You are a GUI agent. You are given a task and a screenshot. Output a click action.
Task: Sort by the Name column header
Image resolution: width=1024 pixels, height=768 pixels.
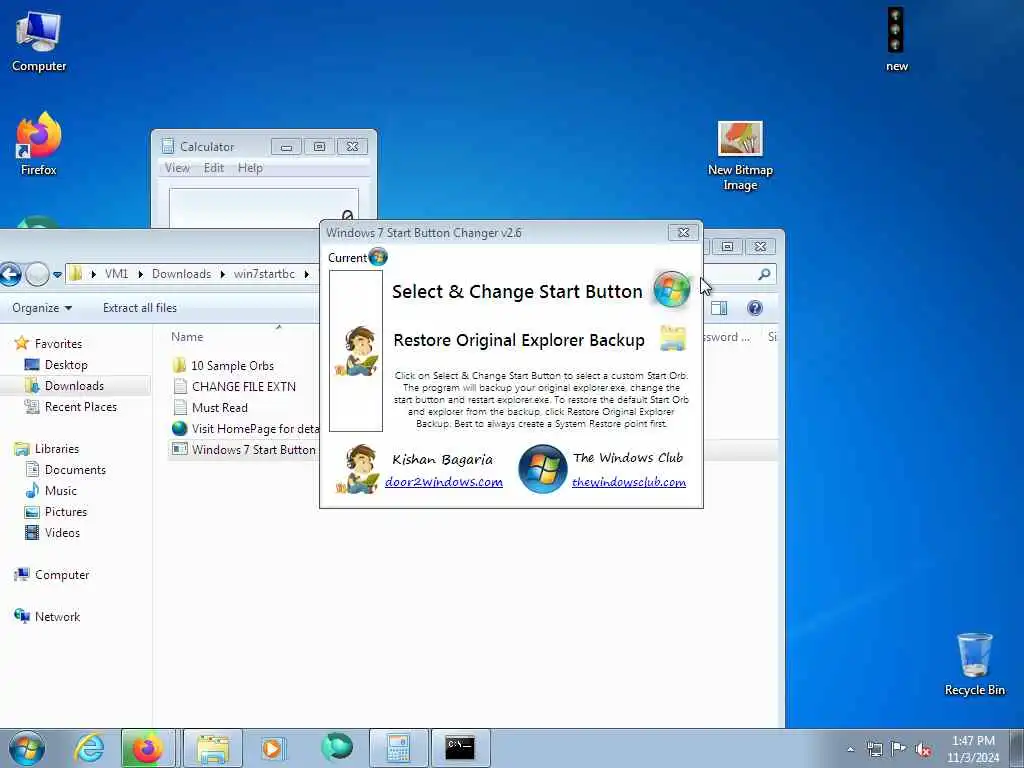point(187,336)
